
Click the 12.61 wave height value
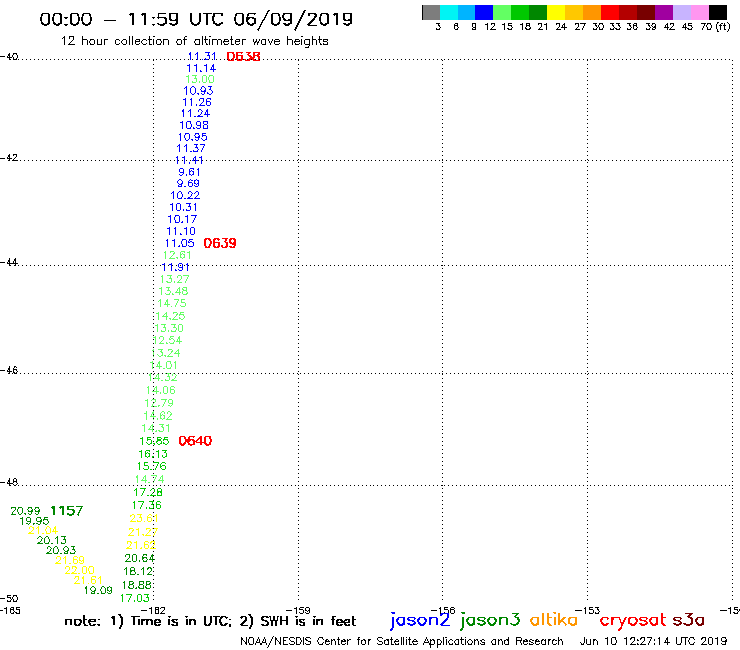point(177,255)
